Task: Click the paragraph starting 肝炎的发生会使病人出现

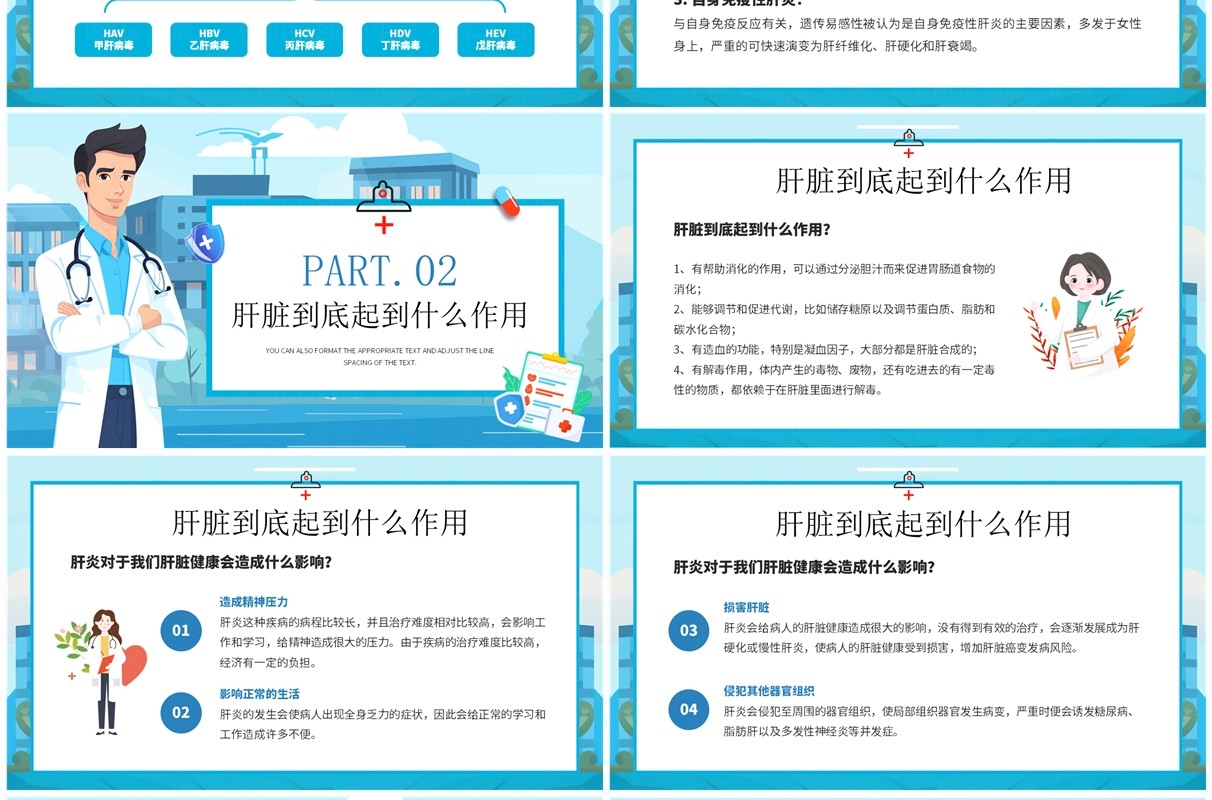Action: pos(383,724)
